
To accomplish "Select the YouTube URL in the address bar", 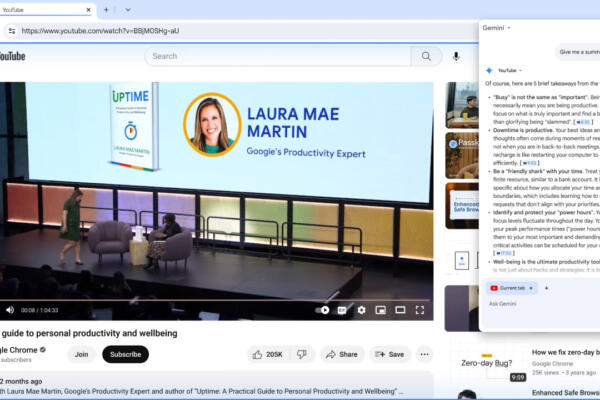I will 100,31.
